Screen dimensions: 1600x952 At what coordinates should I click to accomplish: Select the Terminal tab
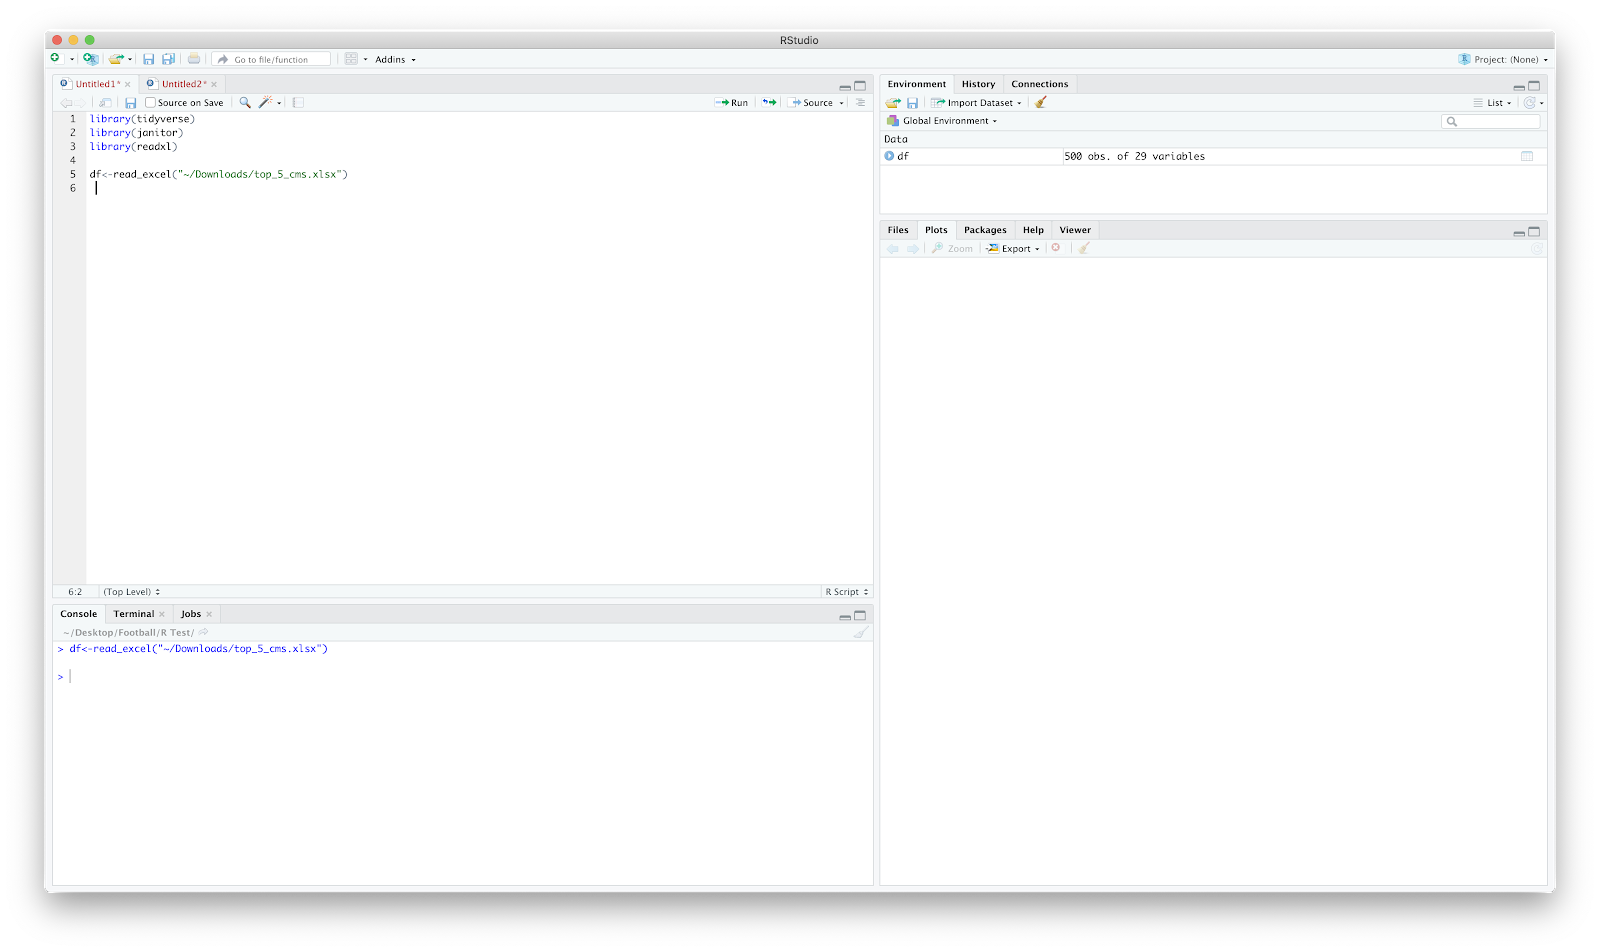(134, 614)
